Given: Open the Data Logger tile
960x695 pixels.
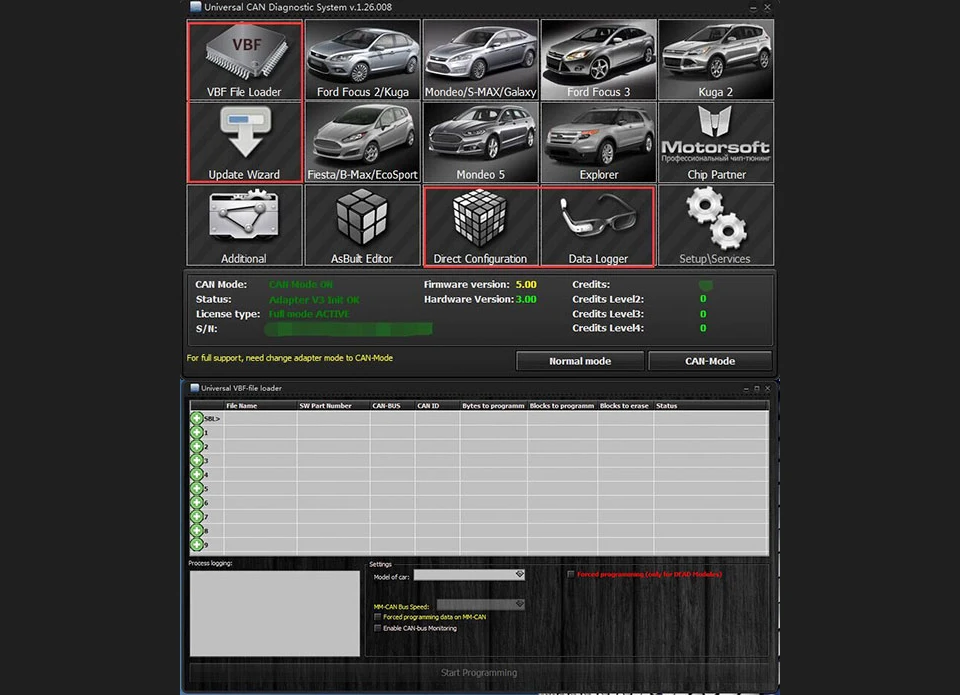Looking at the screenshot, I should pyautogui.click(x=598, y=227).
